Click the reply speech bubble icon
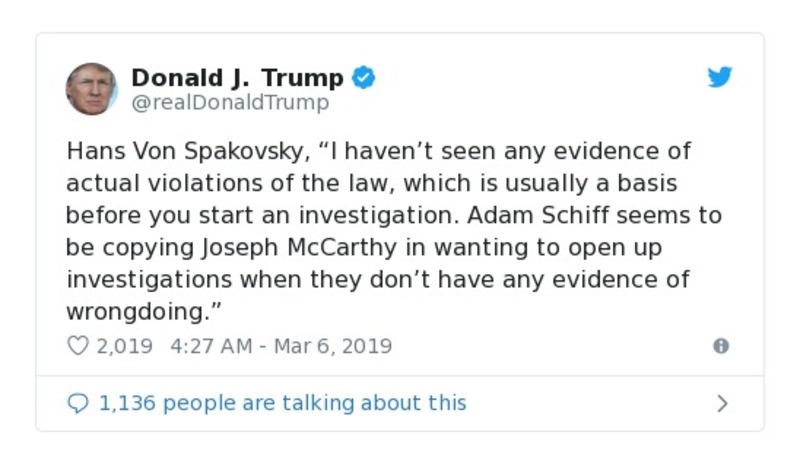 (x=78, y=403)
